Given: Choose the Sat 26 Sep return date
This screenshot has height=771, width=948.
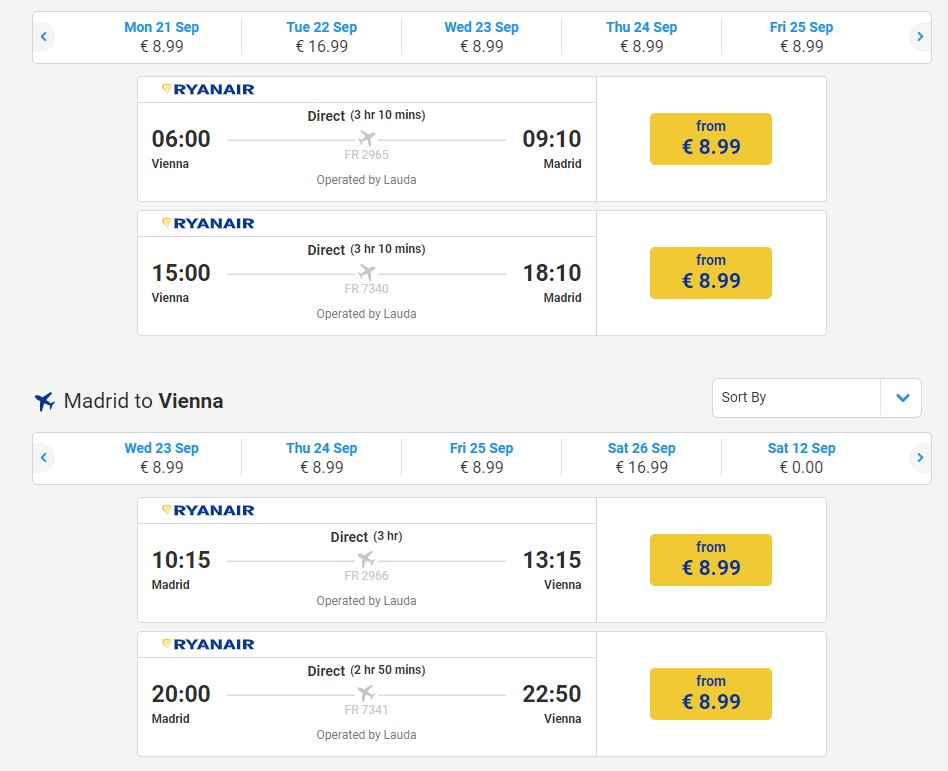Looking at the screenshot, I should [x=641, y=458].
